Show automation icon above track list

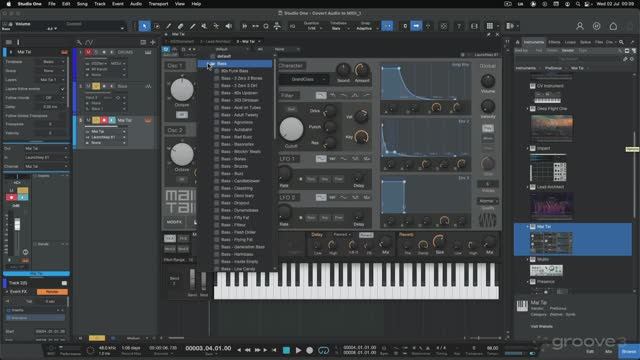[89, 42]
